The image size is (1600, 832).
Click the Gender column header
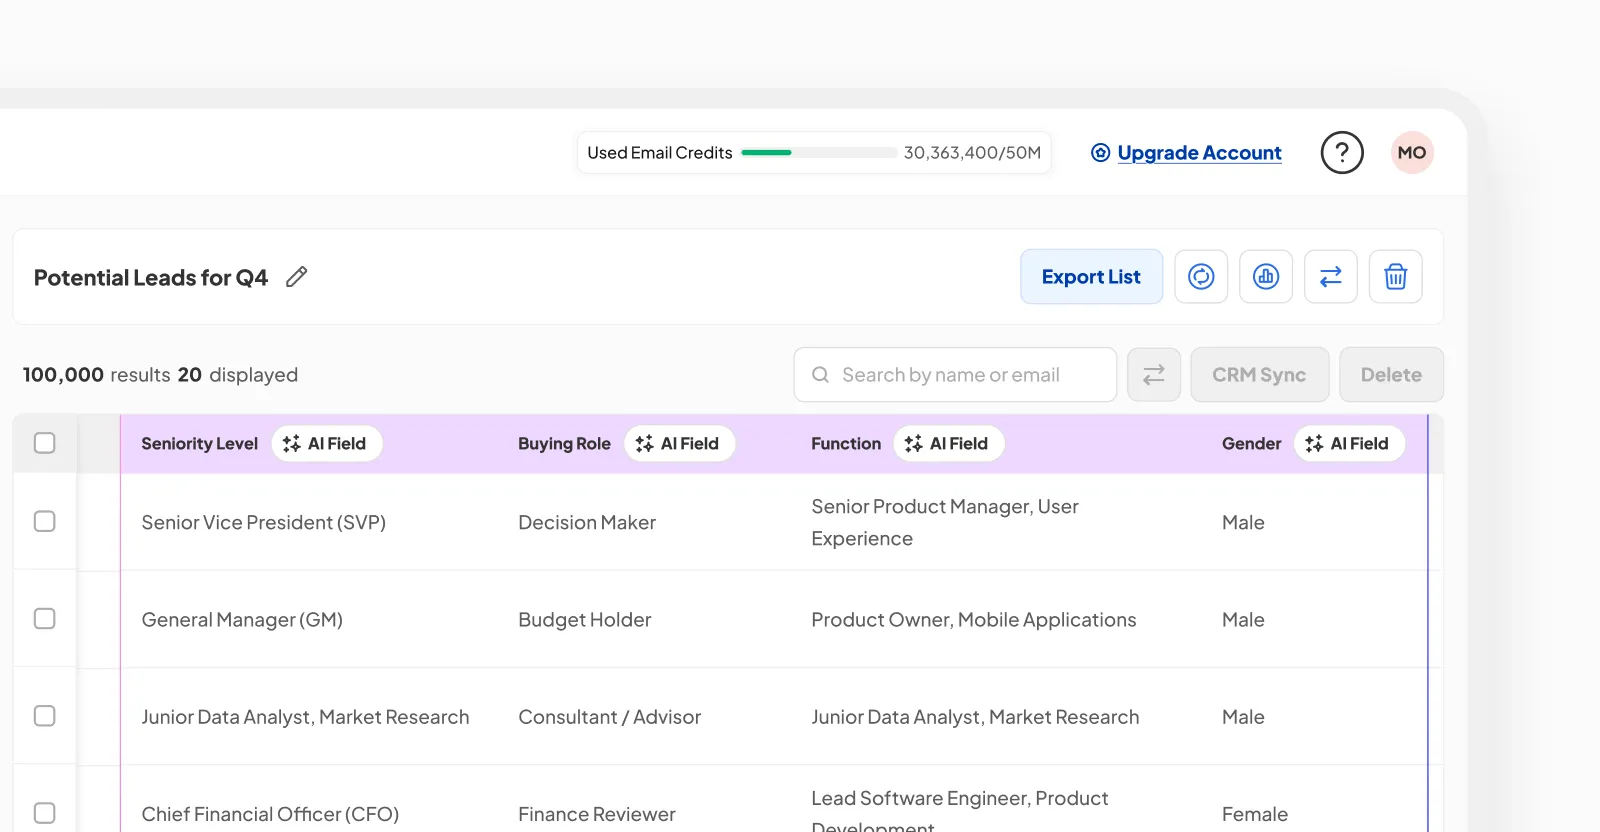point(1251,444)
